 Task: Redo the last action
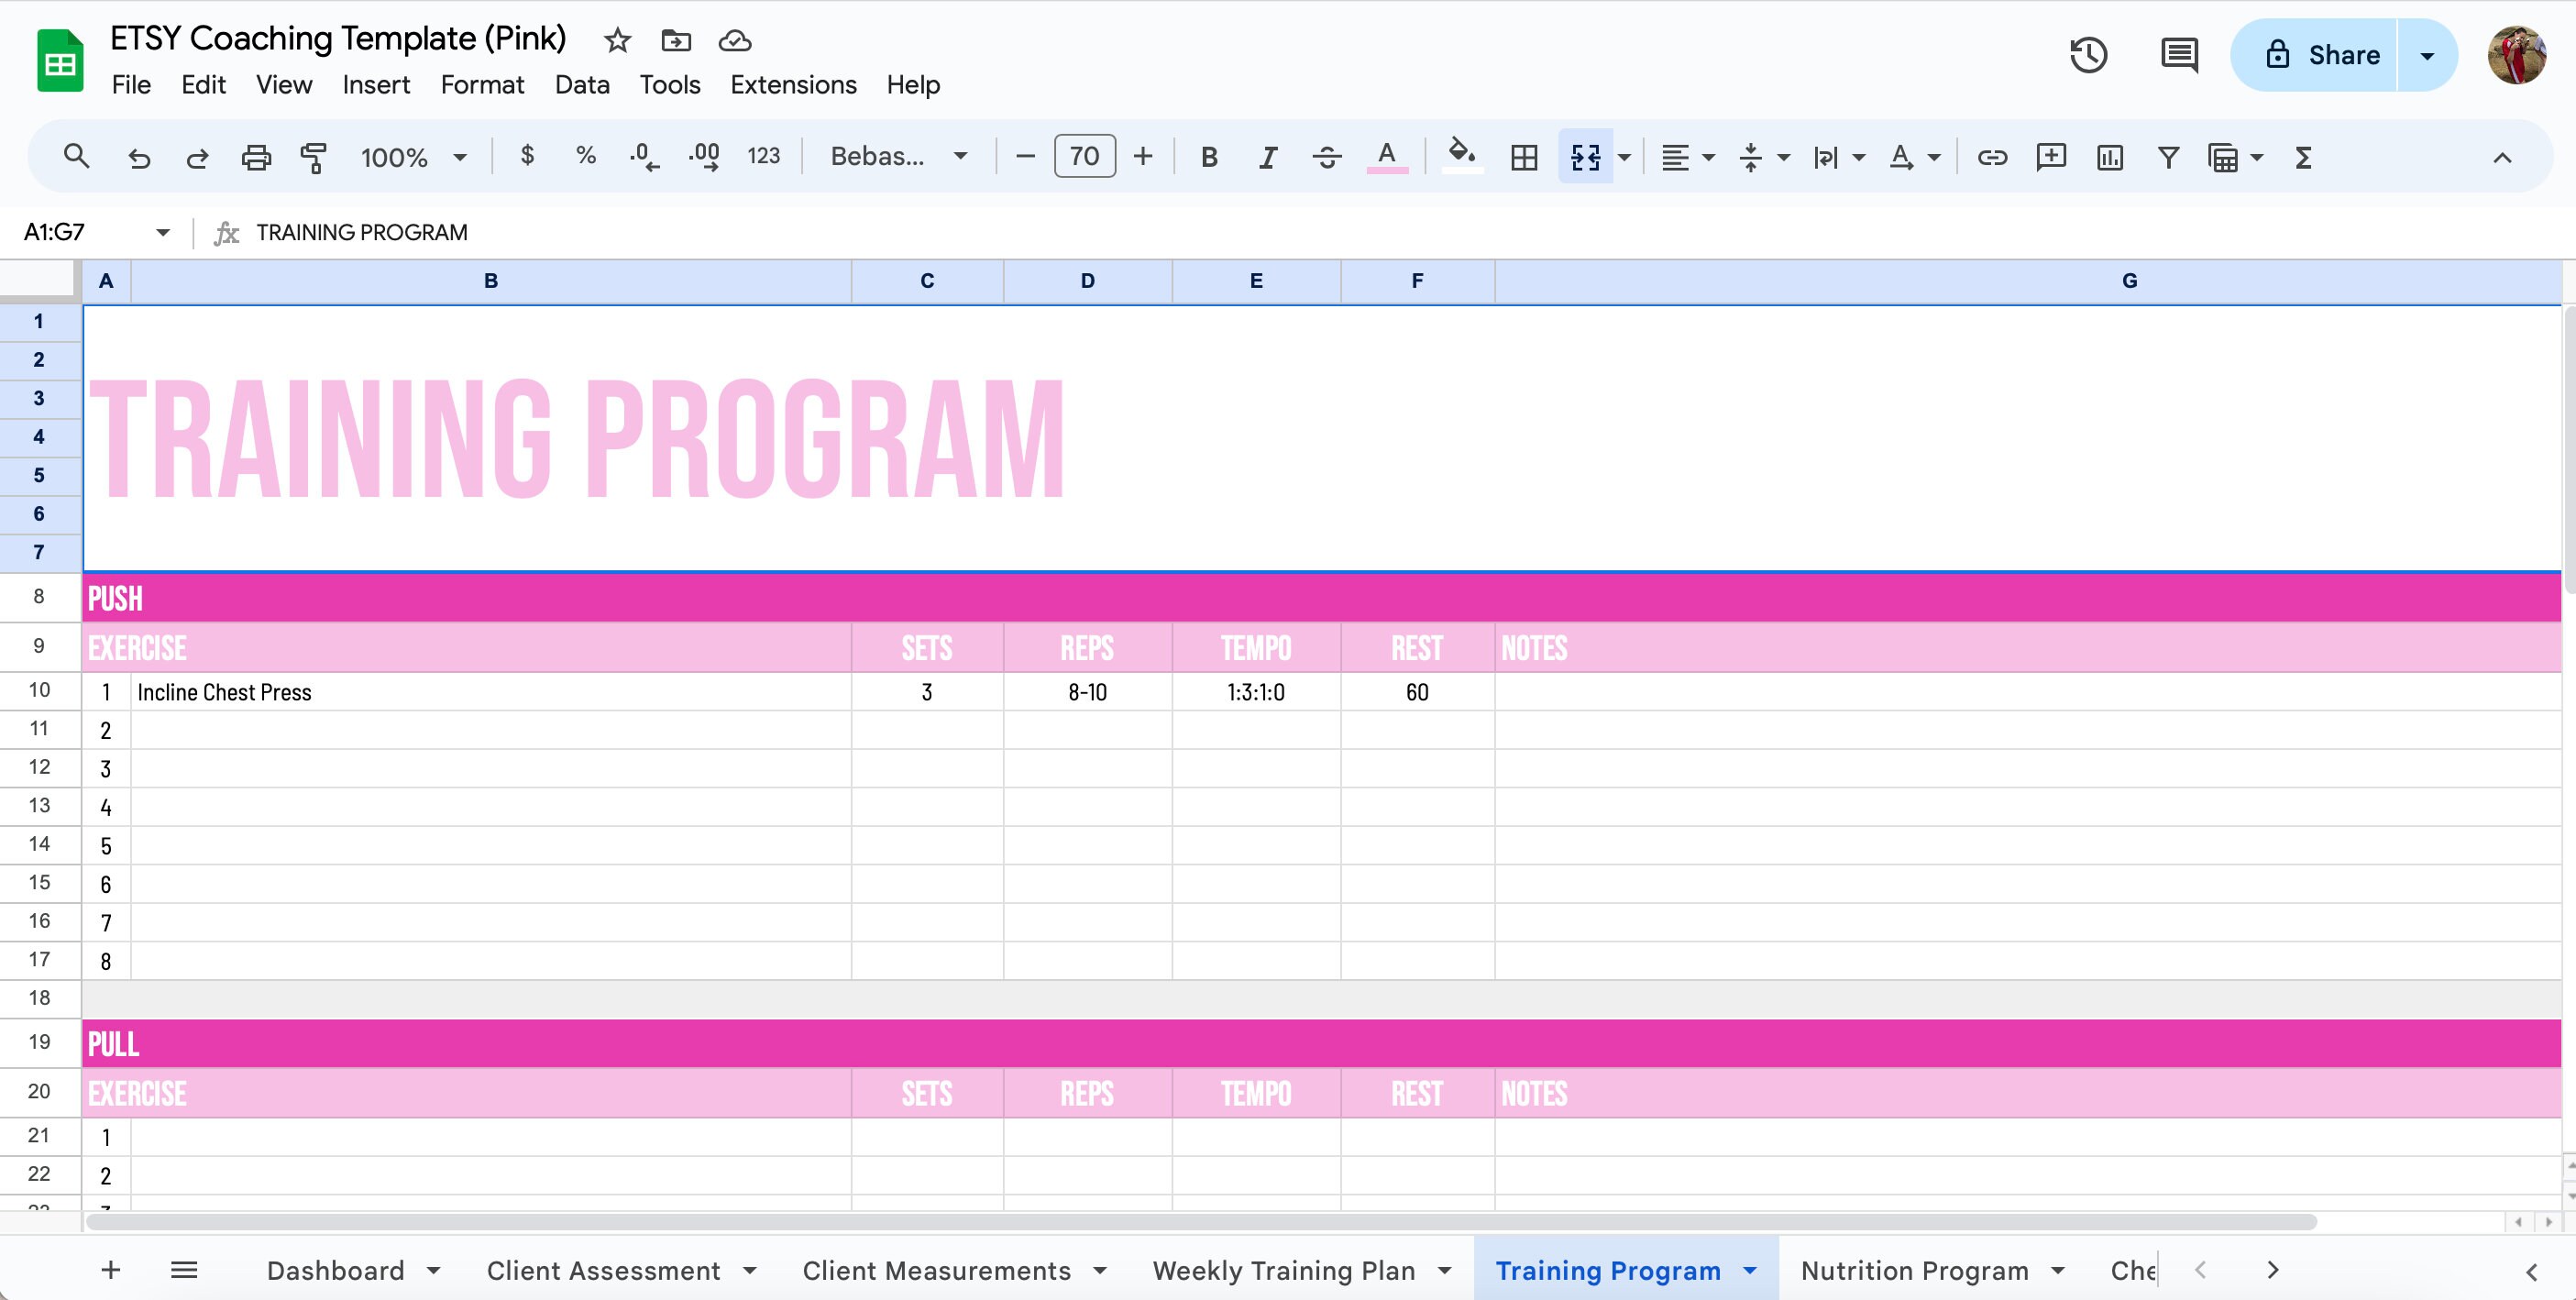click(x=197, y=157)
